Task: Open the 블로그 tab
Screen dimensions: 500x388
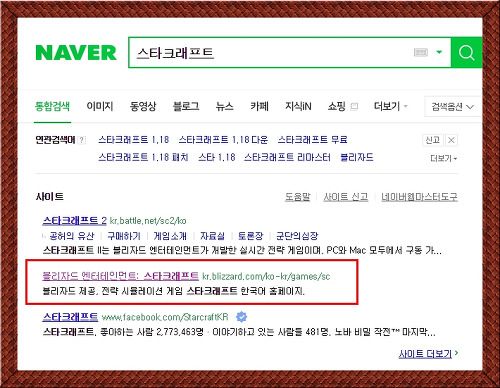Action: pyautogui.click(x=186, y=106)
